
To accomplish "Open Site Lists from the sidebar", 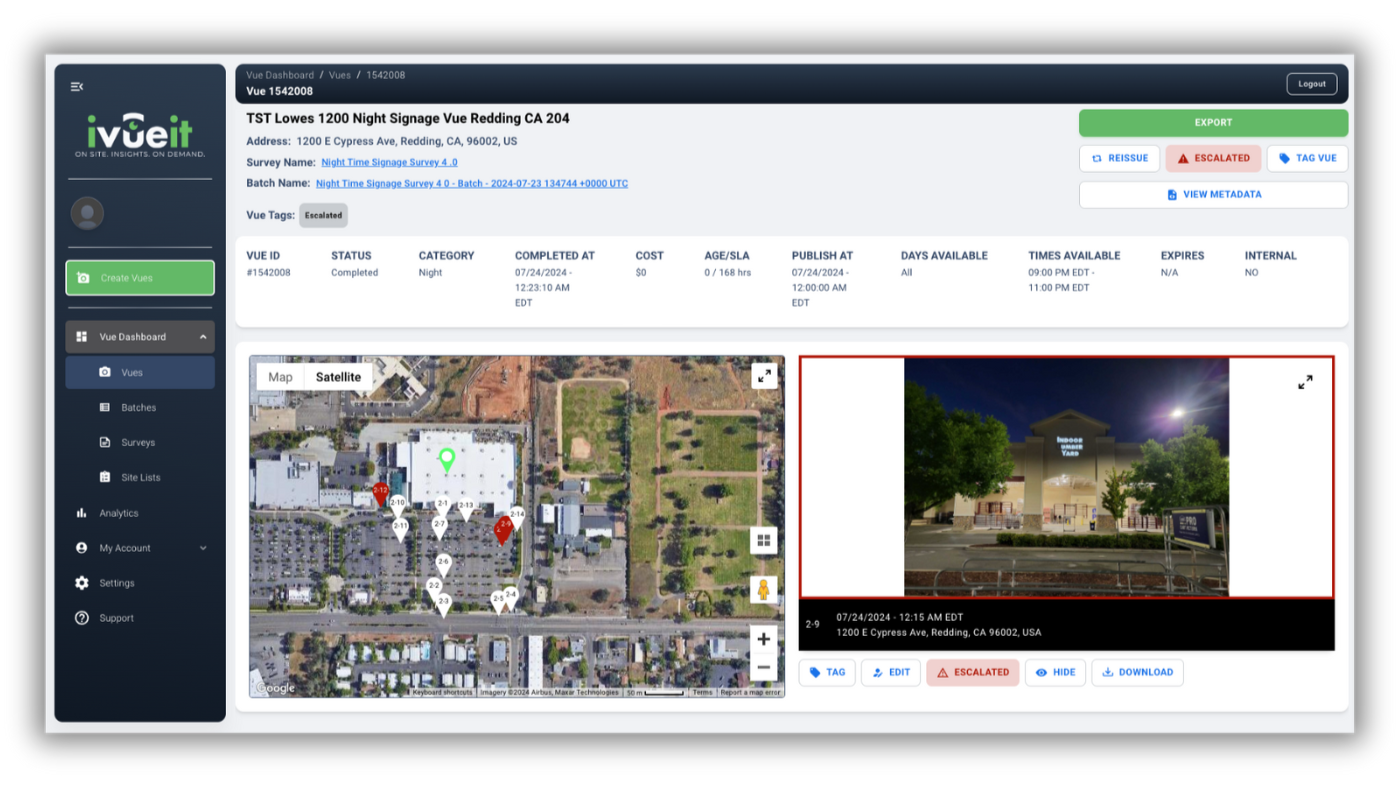I will [x=140, y=477].
